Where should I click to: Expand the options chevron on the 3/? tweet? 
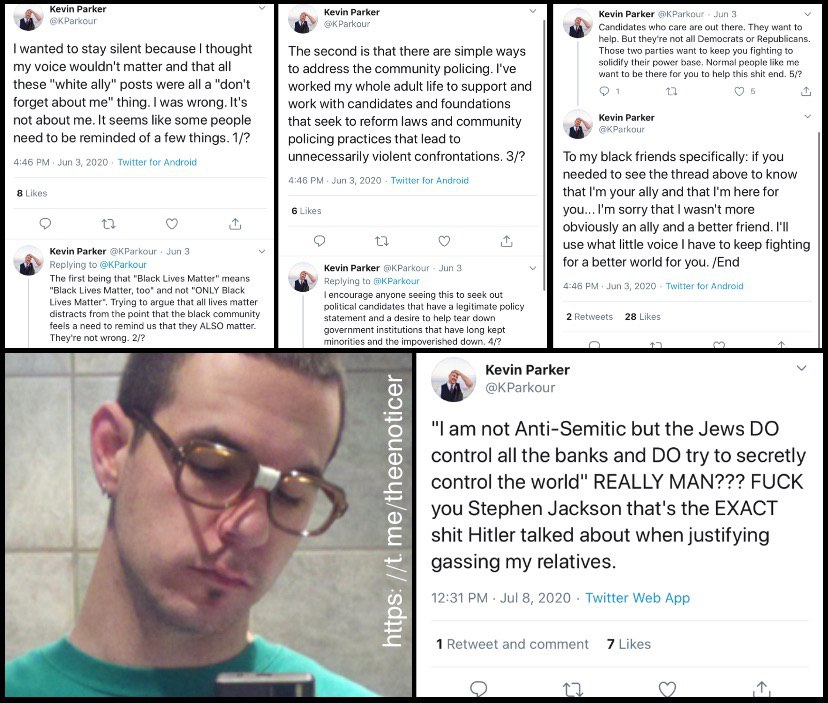[x=533, y=11]
